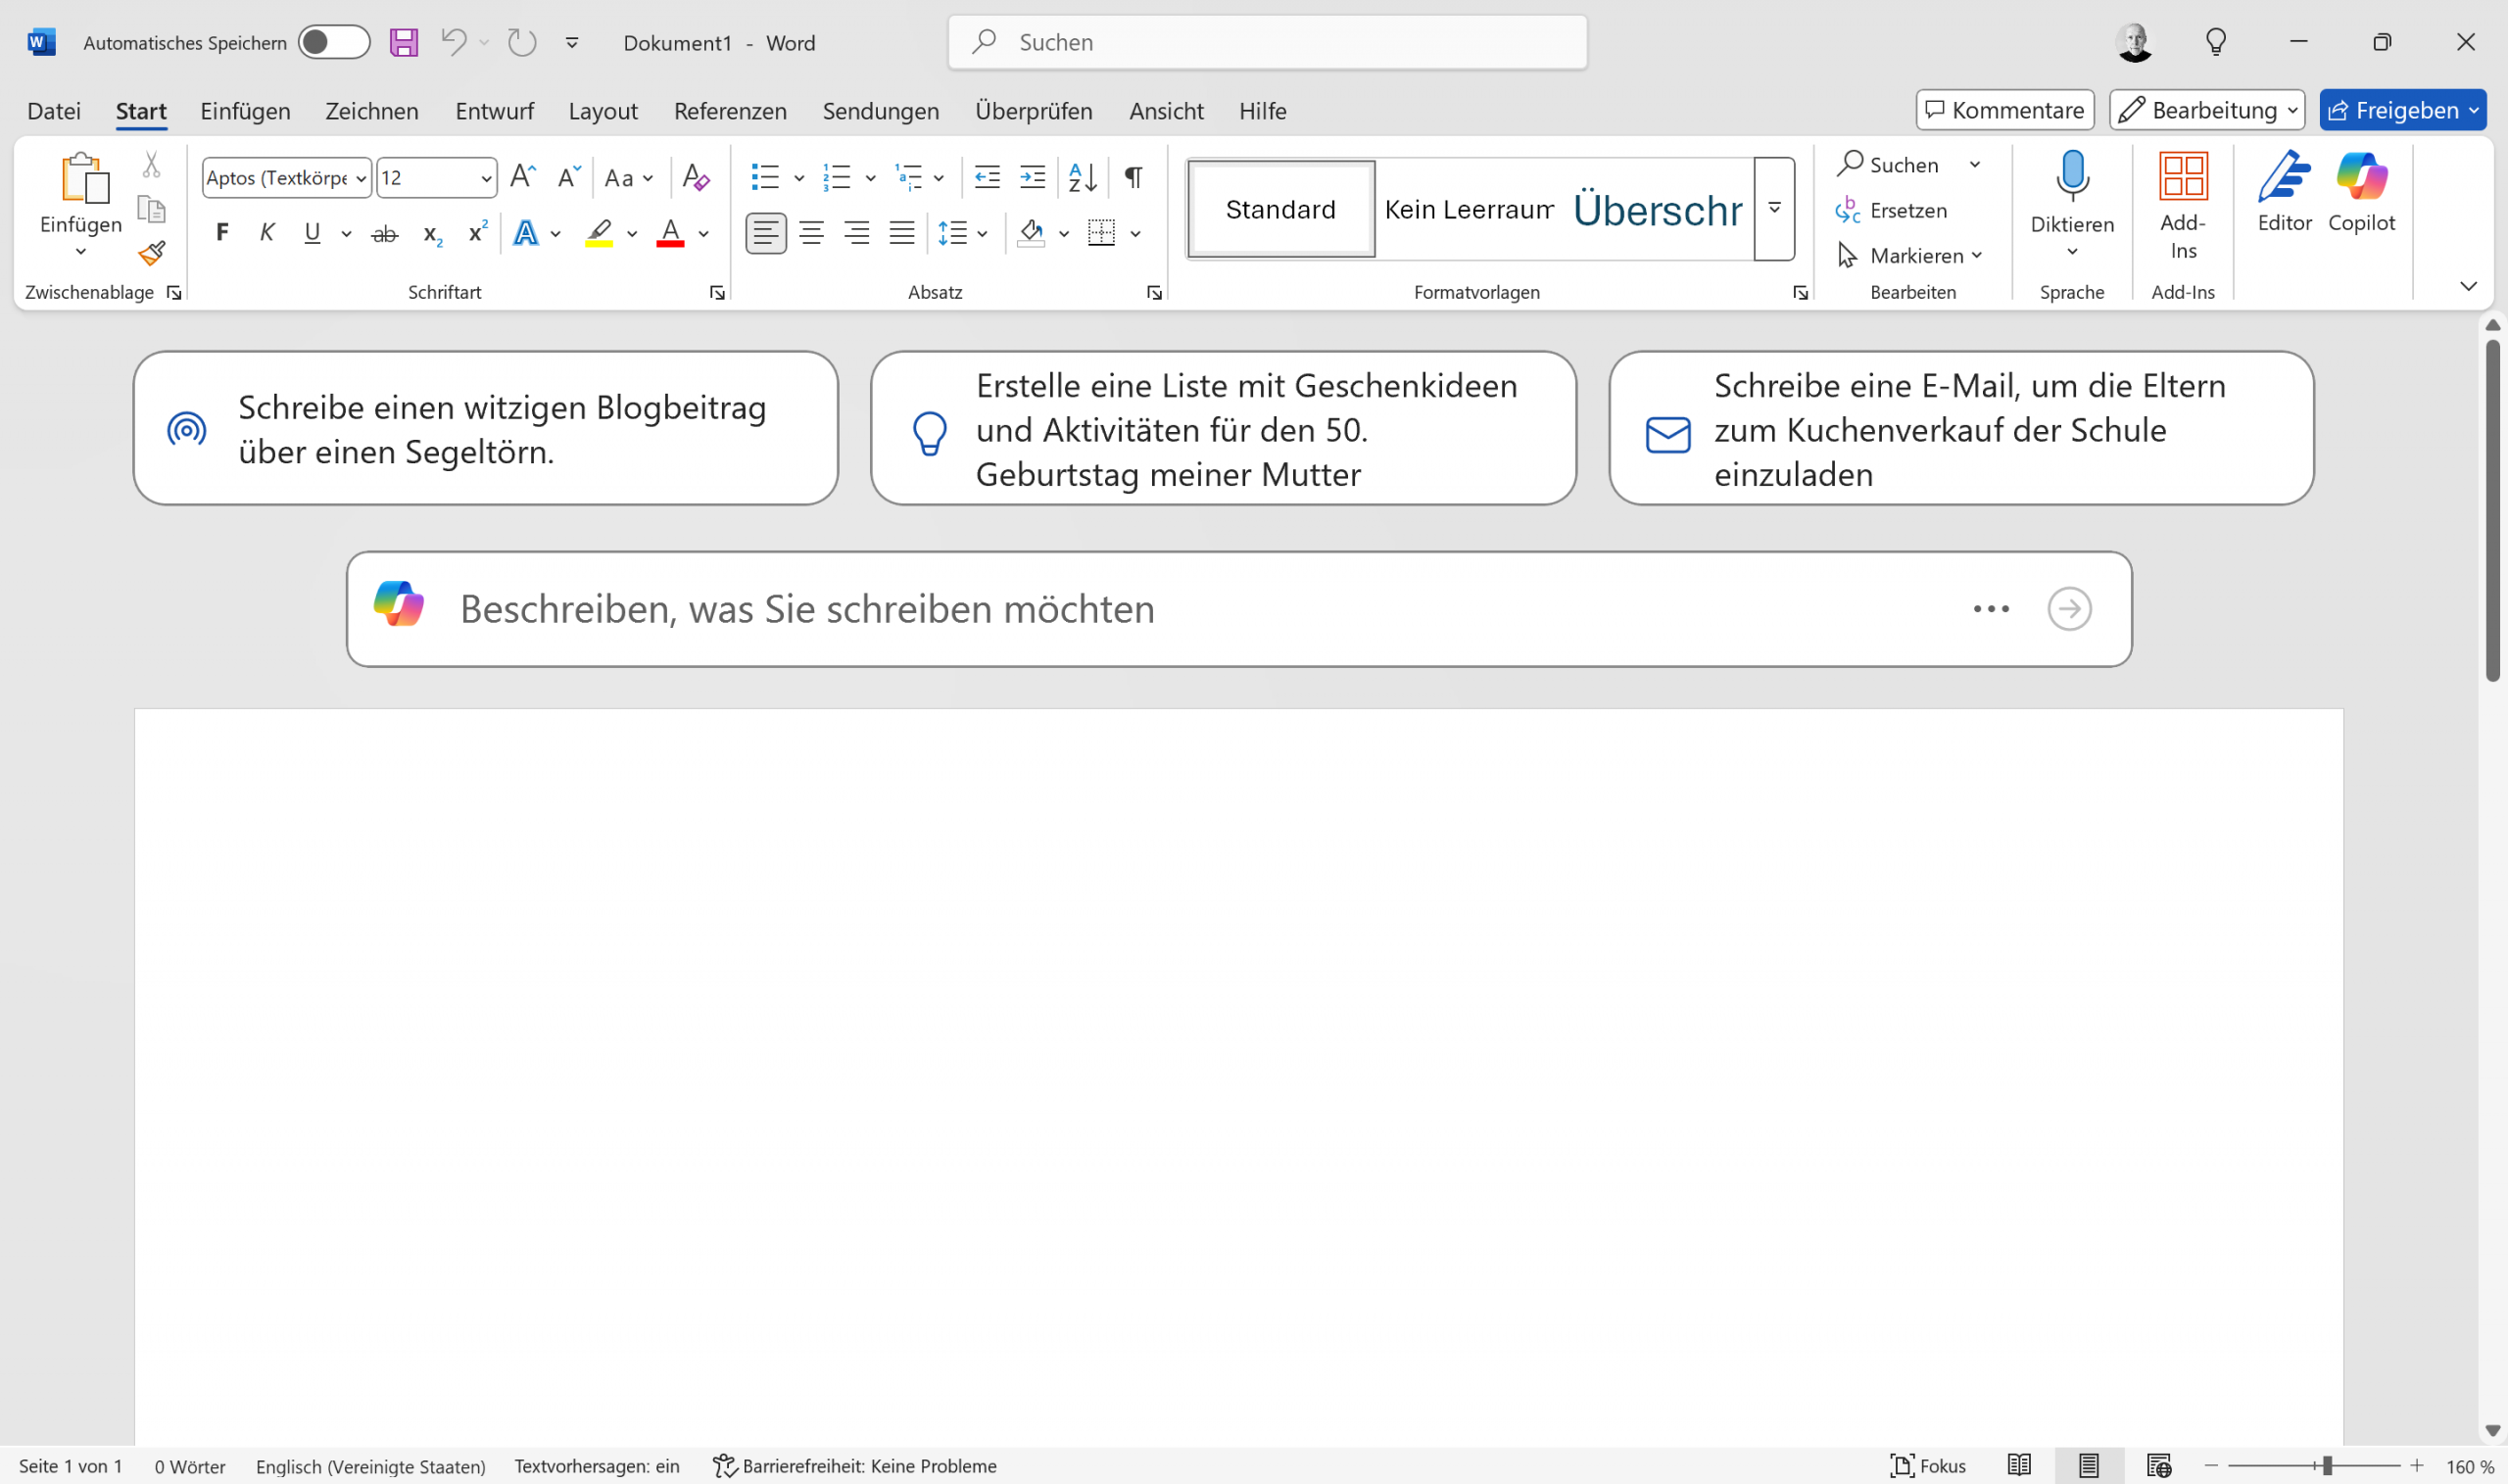Switch to the Einfügen ribbon tab

click(x=245, y=110)
